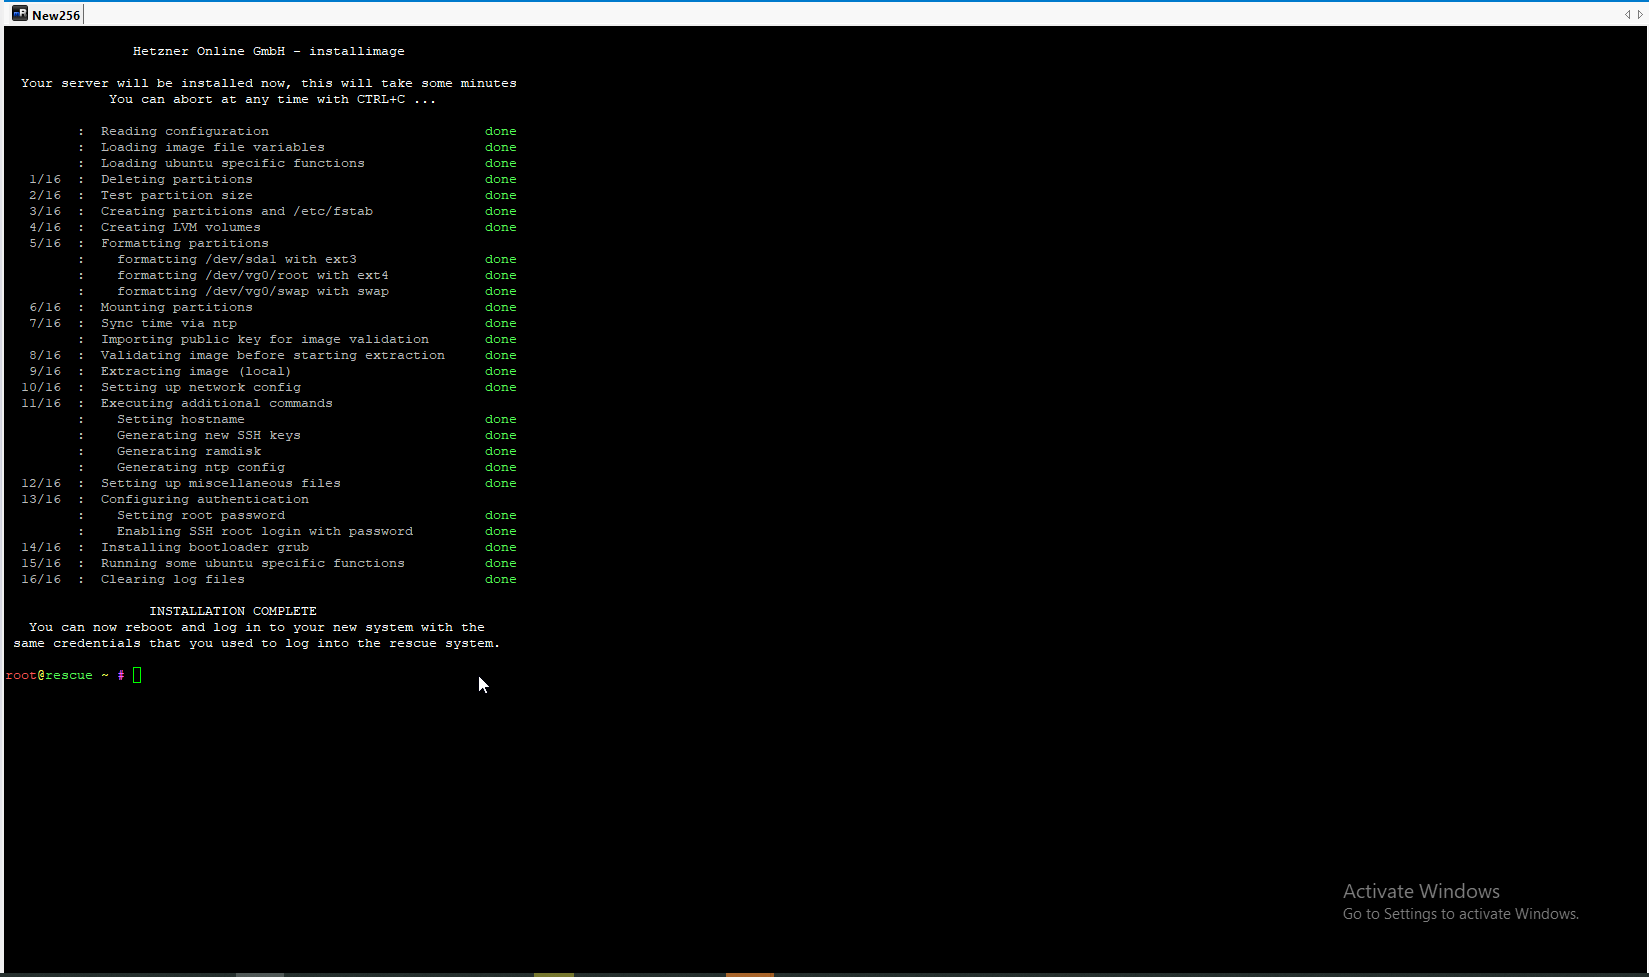Image resolution: width=1649 pixels, height=977 pixels.
Task: Click the 'Creating LVM volumes' step text
Action: [181, 227]
